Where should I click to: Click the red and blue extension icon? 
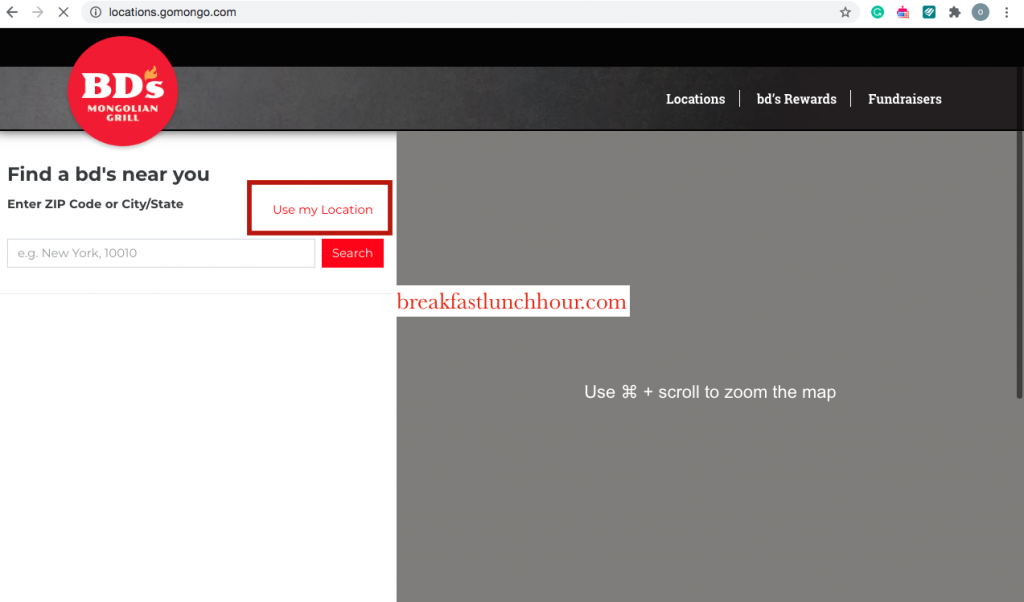pyautogui.click(x=903, y=13)
